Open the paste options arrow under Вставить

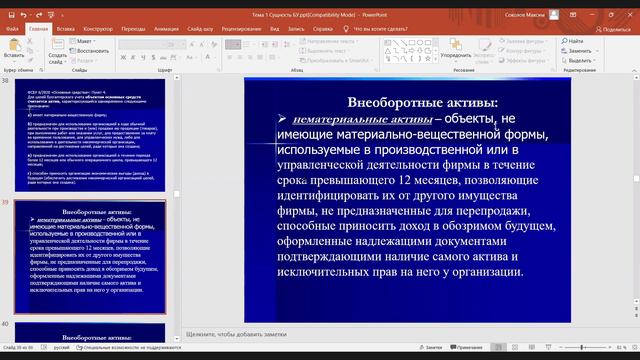14,62
